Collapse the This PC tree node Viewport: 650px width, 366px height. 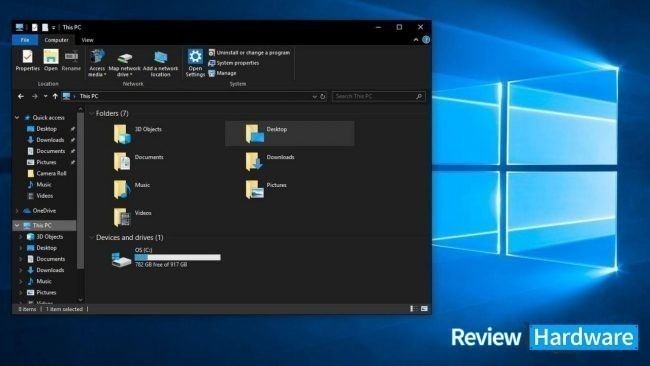pyautogui.click(x=17, y=225)
